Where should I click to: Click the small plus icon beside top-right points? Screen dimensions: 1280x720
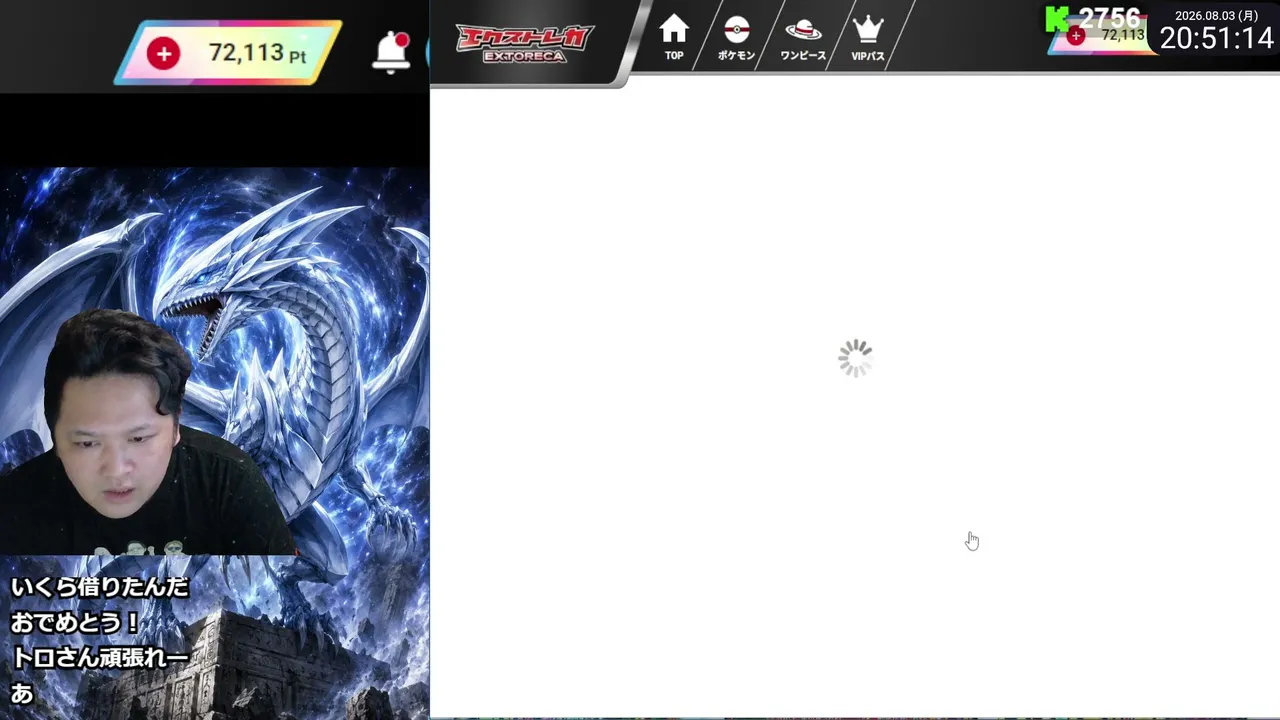point(1076,36)
